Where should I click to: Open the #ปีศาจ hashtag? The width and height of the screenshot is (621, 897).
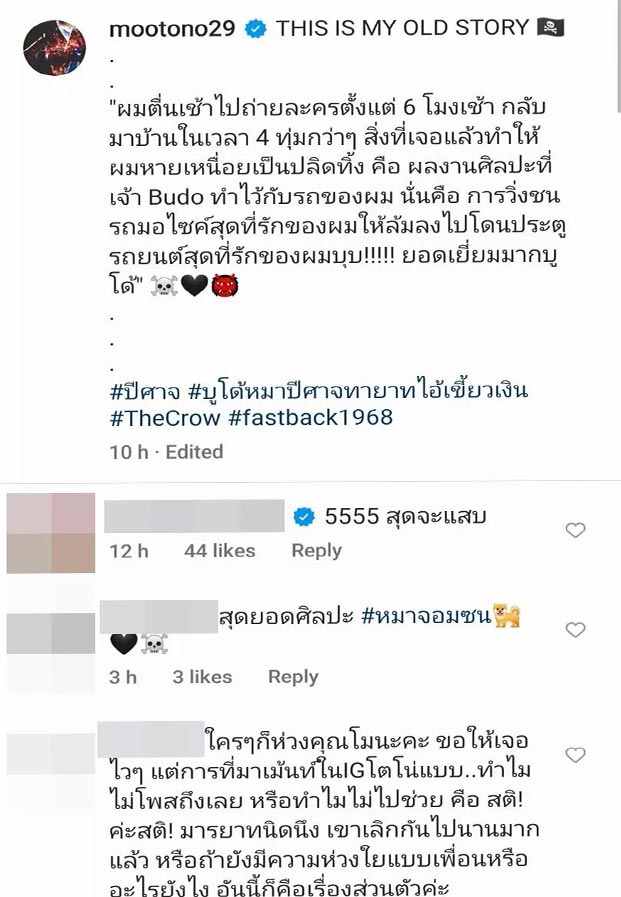145,391
